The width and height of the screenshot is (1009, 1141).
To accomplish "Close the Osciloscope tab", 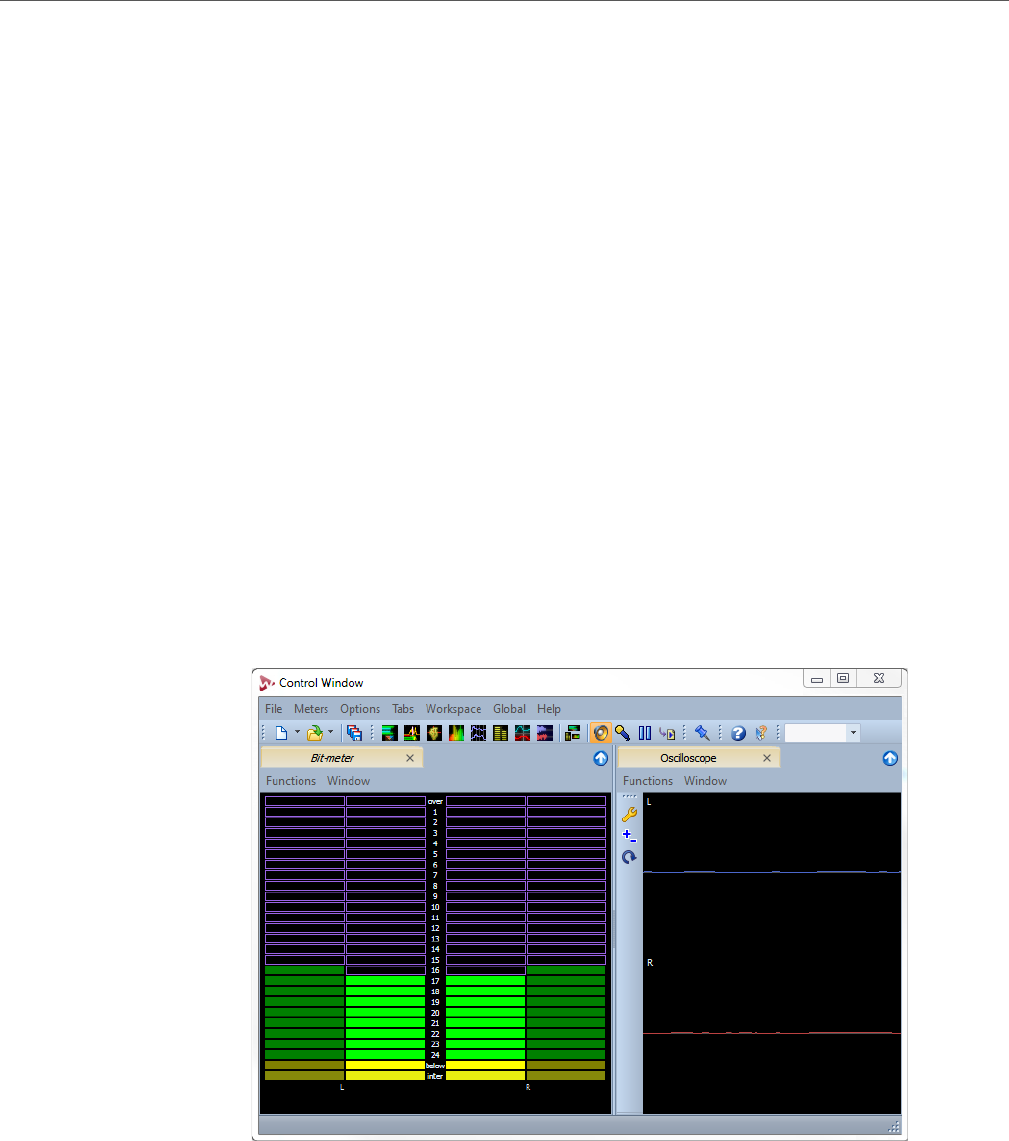I will 767,758.
